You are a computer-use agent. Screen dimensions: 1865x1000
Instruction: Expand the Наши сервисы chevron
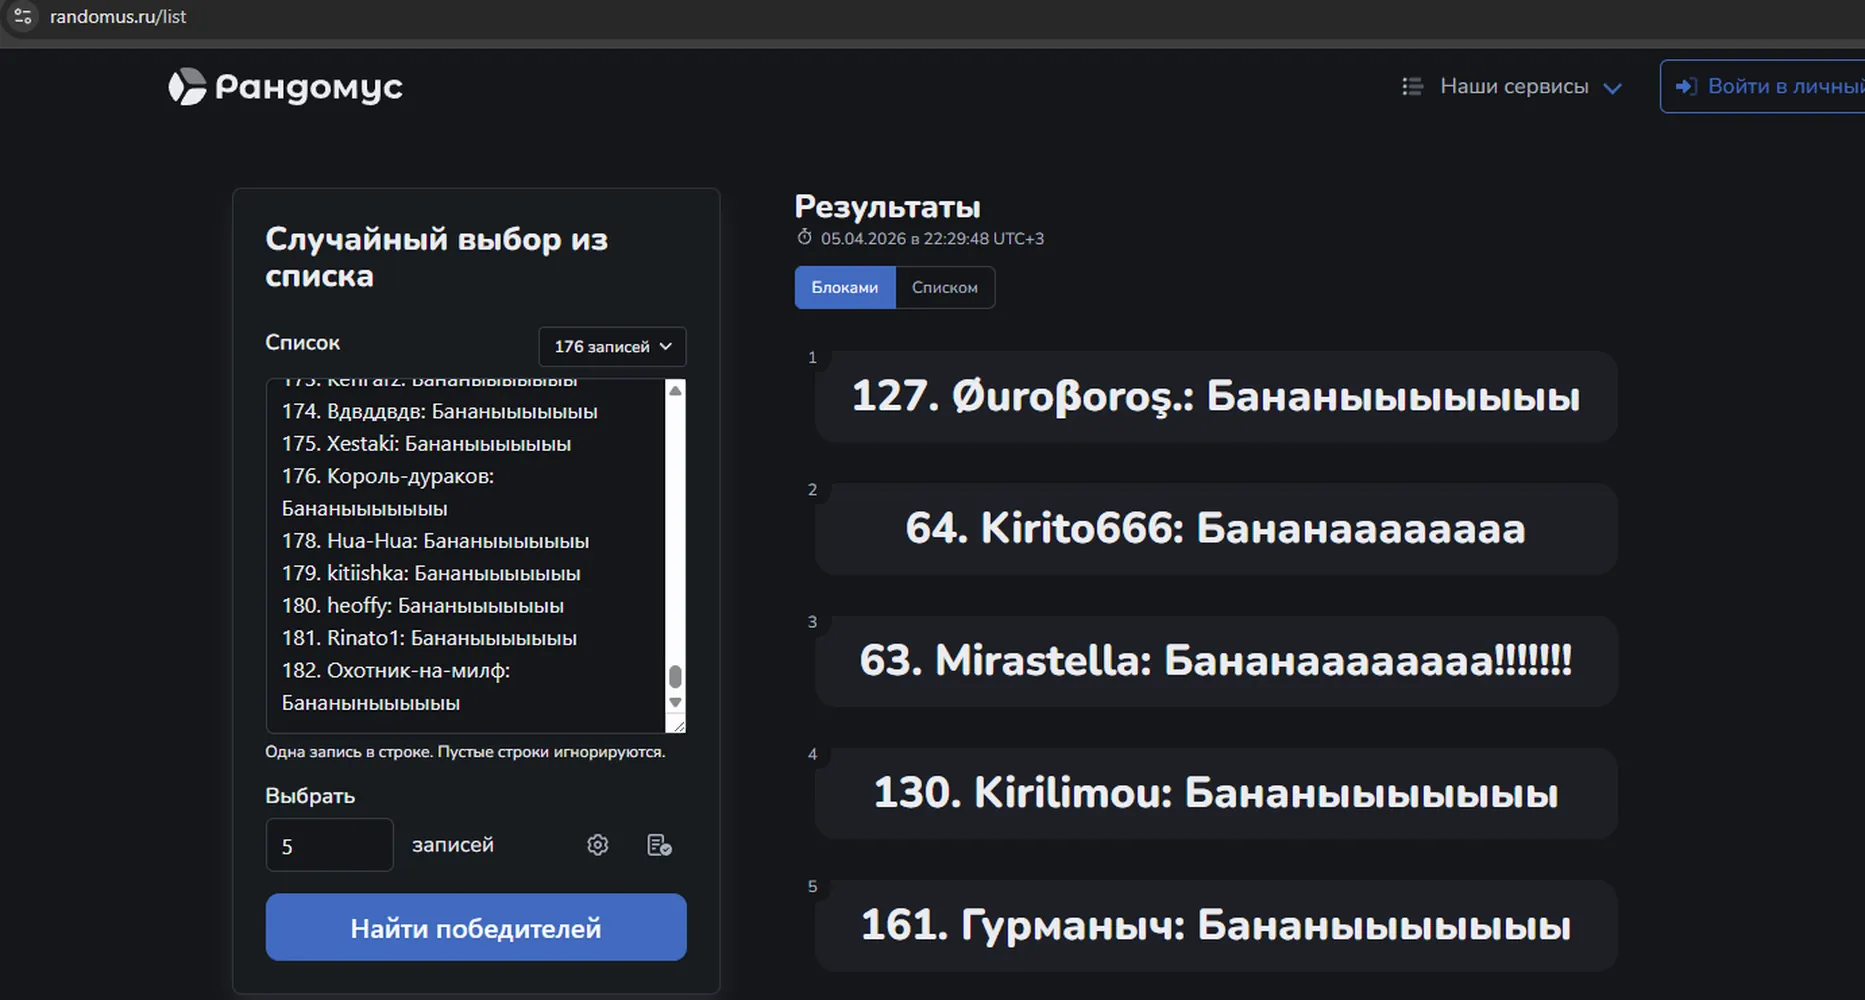(x=1612, y=88)
